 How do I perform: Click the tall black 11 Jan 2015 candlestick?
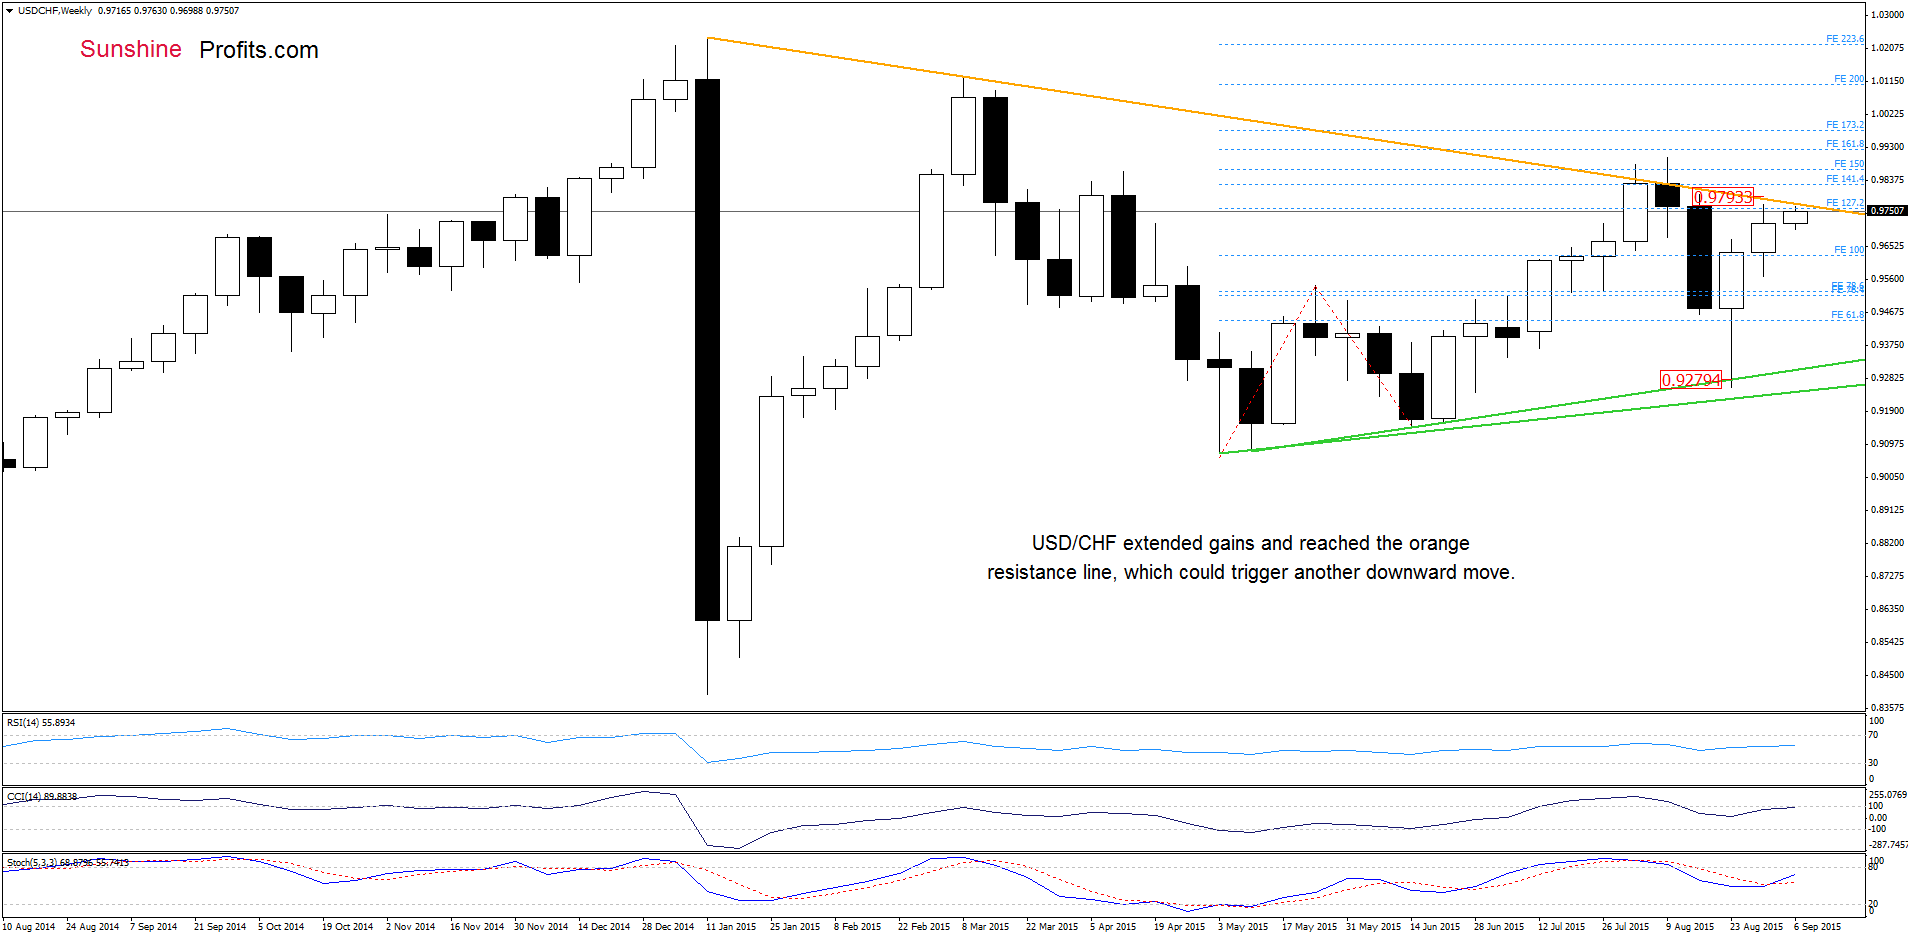pyautogui.click(x=707, y=350)
